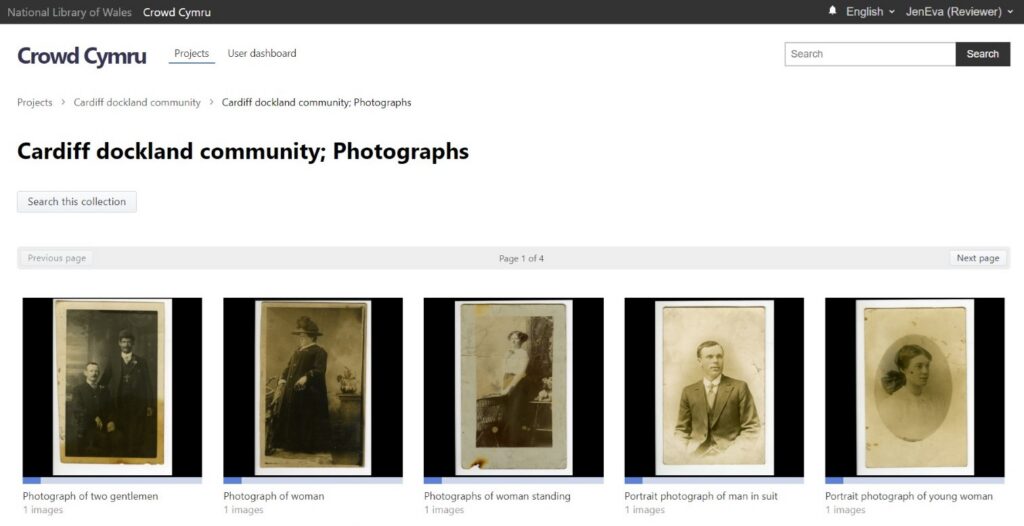Click the Previous page button
Image resolution: width=1024 pixels, height=526 pixels.
click(x=57, y=258)
